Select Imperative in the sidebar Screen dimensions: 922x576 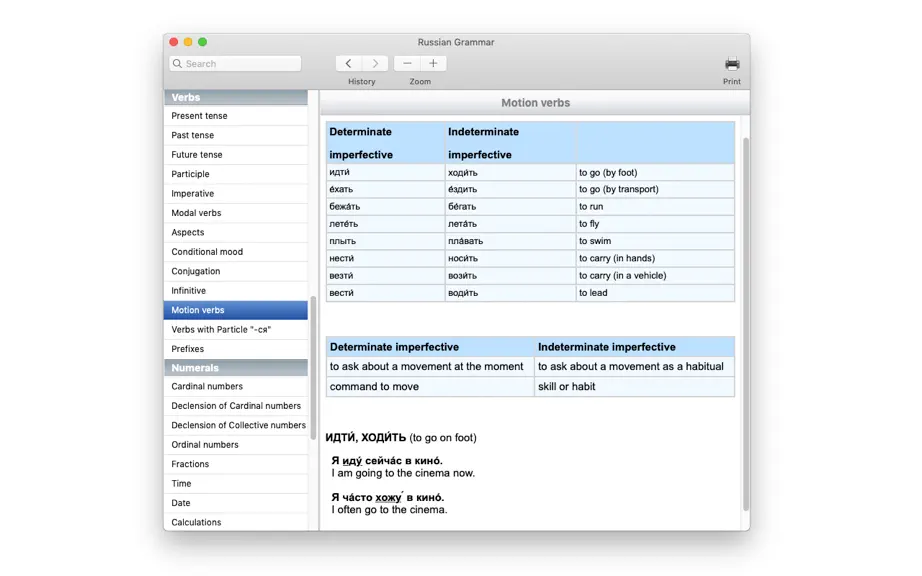[236, 193]
